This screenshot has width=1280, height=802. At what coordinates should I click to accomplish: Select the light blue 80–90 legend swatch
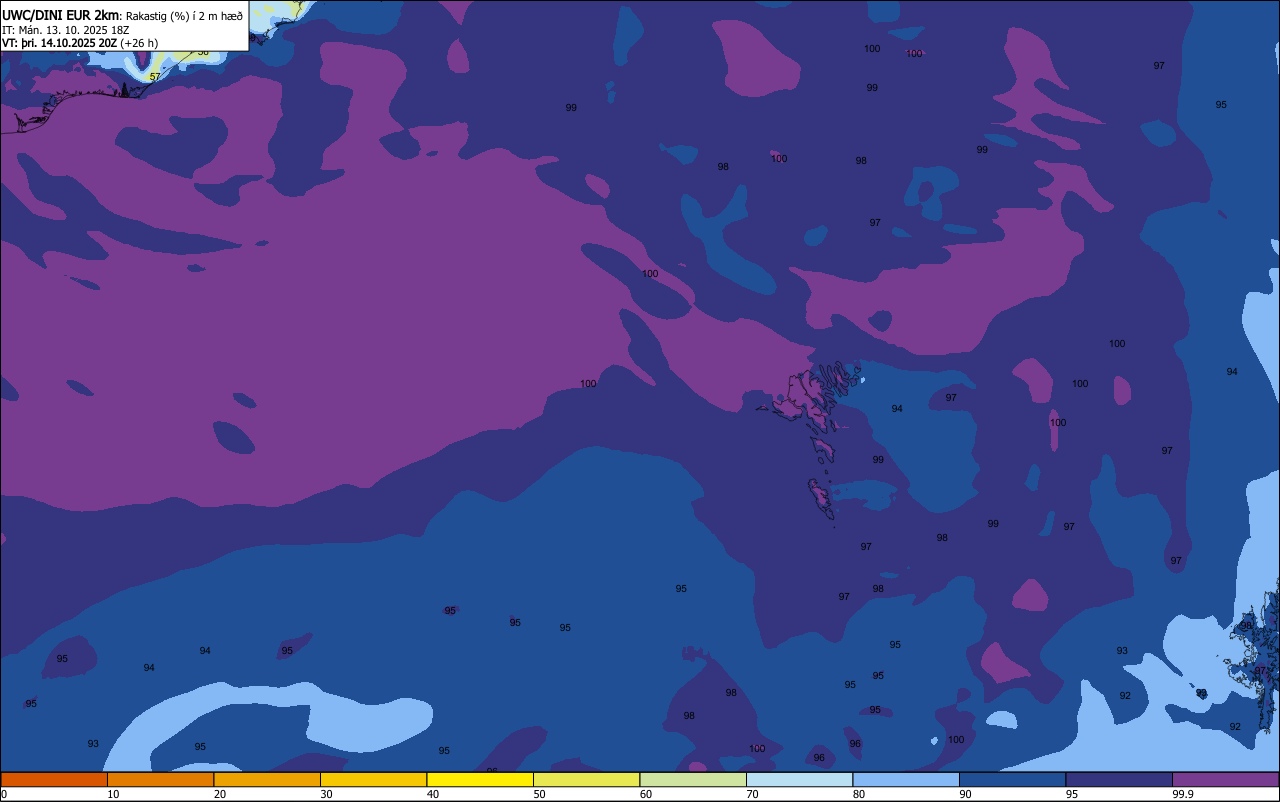(906, 779)
